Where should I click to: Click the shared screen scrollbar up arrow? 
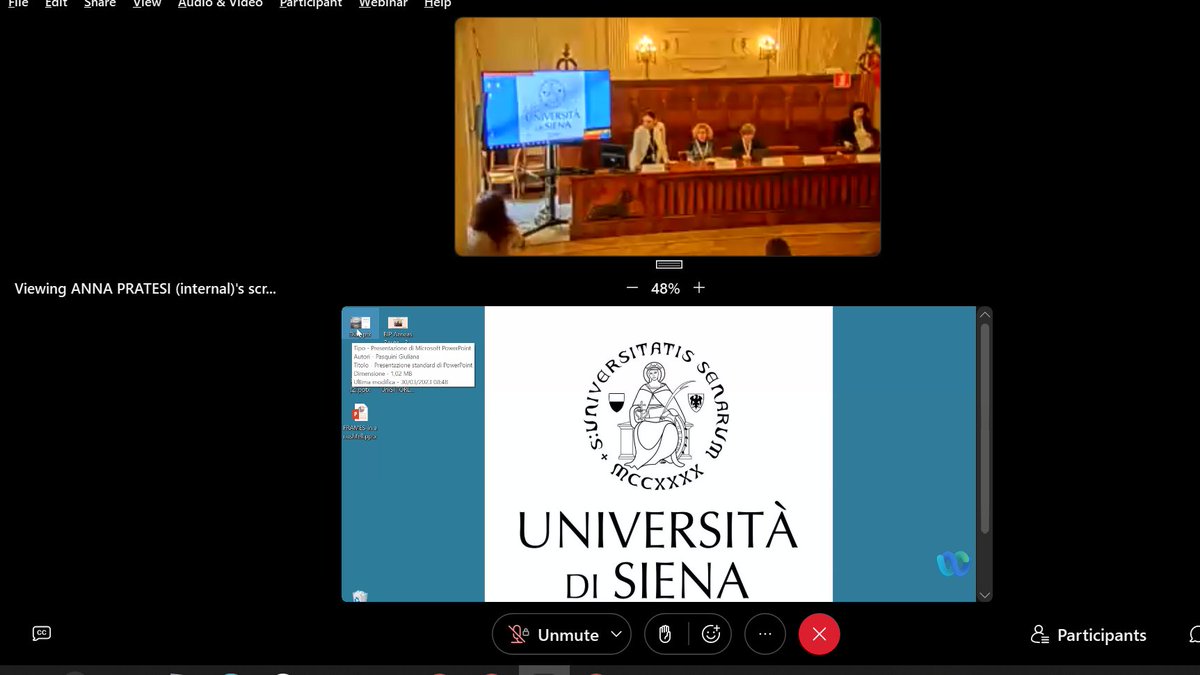[985, 314]
